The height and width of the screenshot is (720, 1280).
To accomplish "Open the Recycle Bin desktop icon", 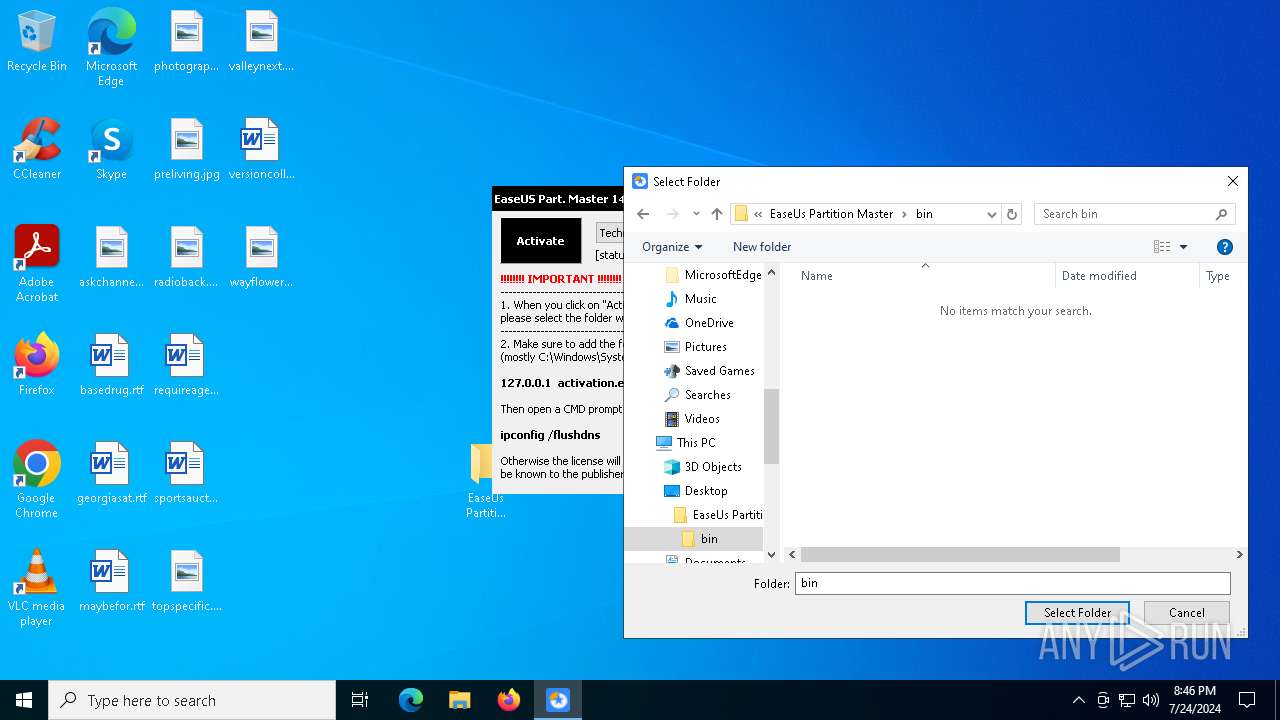I will coord(37,42).
